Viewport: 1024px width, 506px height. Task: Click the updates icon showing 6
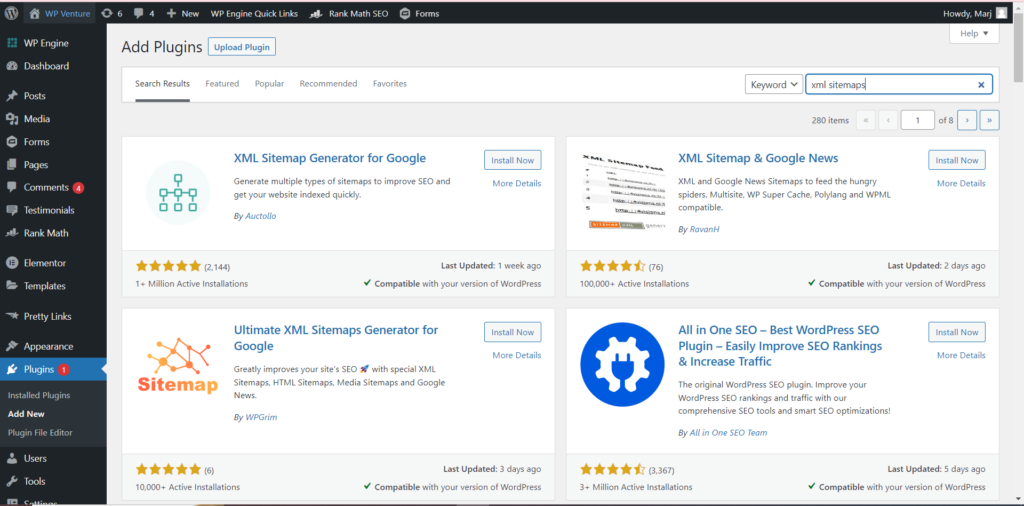click(107, 13)
